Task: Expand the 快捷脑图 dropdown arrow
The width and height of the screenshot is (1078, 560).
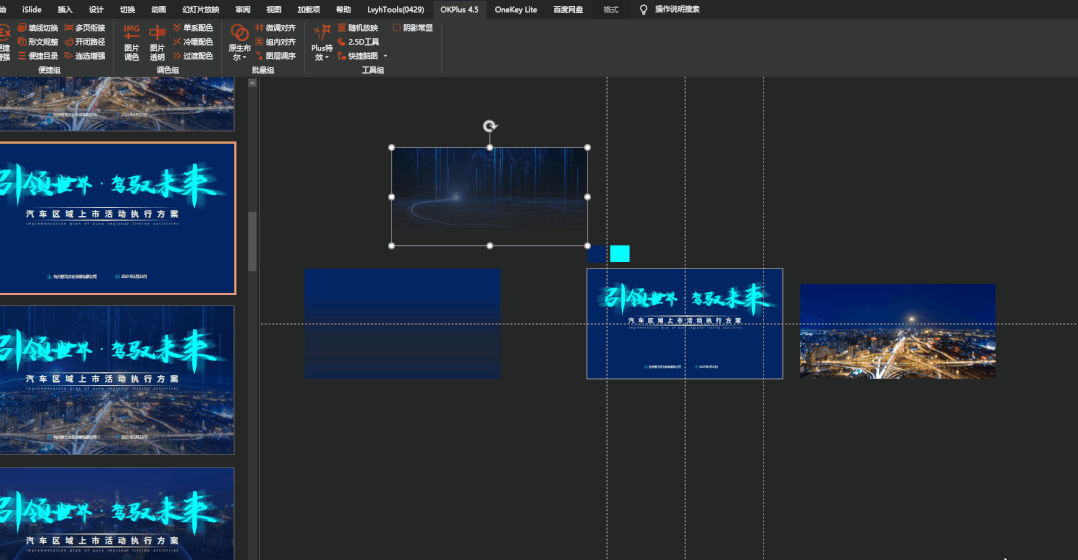Action: point(385,56)
